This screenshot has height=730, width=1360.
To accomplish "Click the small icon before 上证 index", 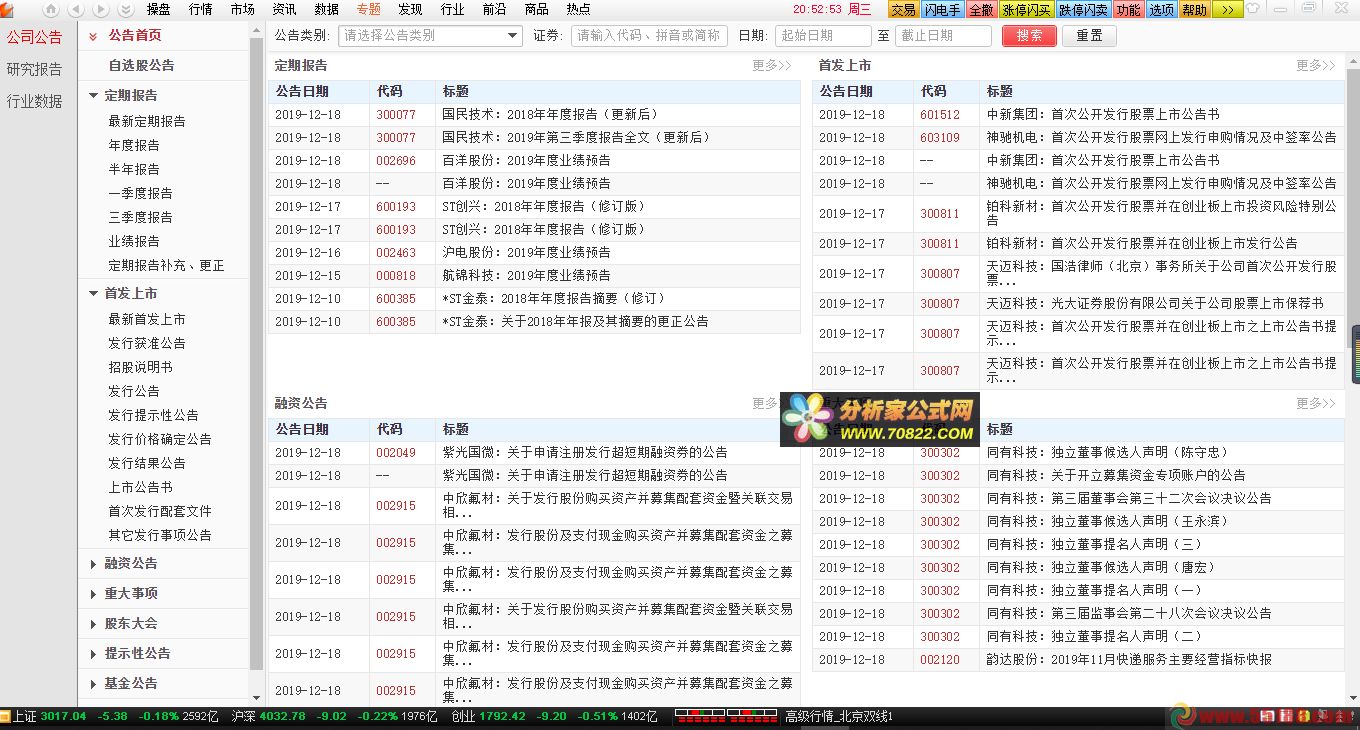I will [5, 716].
